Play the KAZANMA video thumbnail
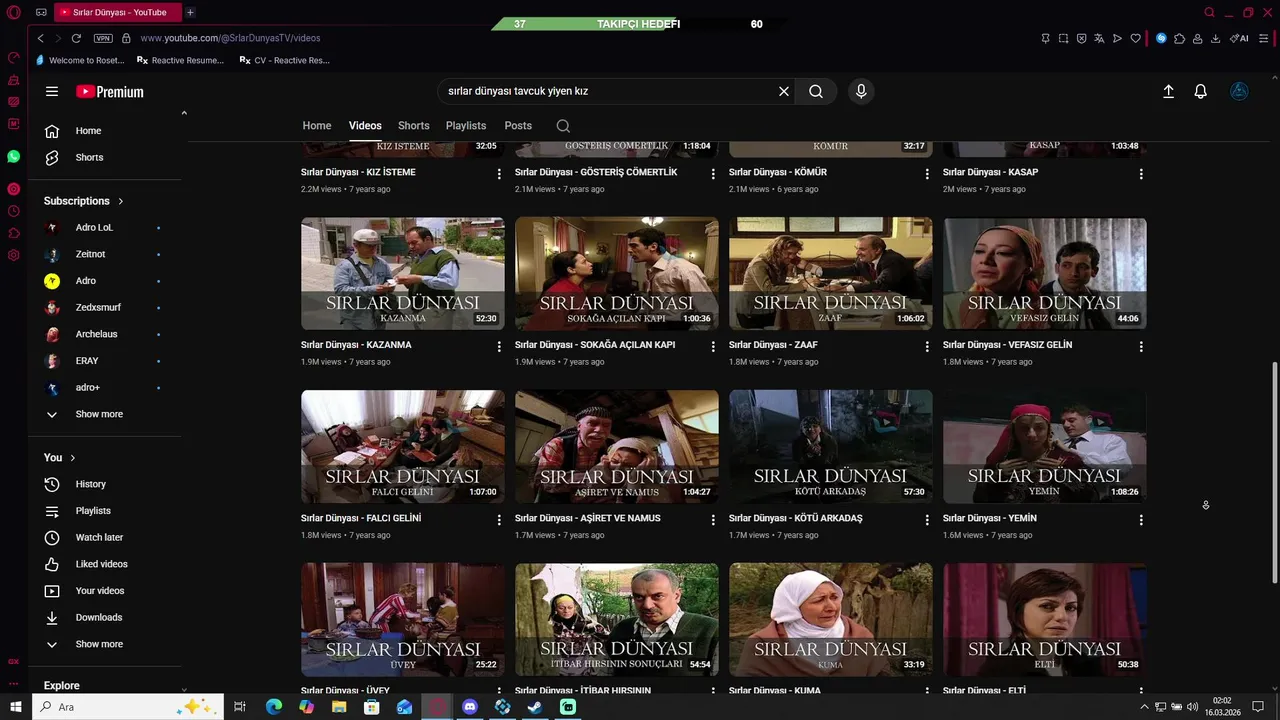Screen dimensions: 1280x720 [403, 274]
